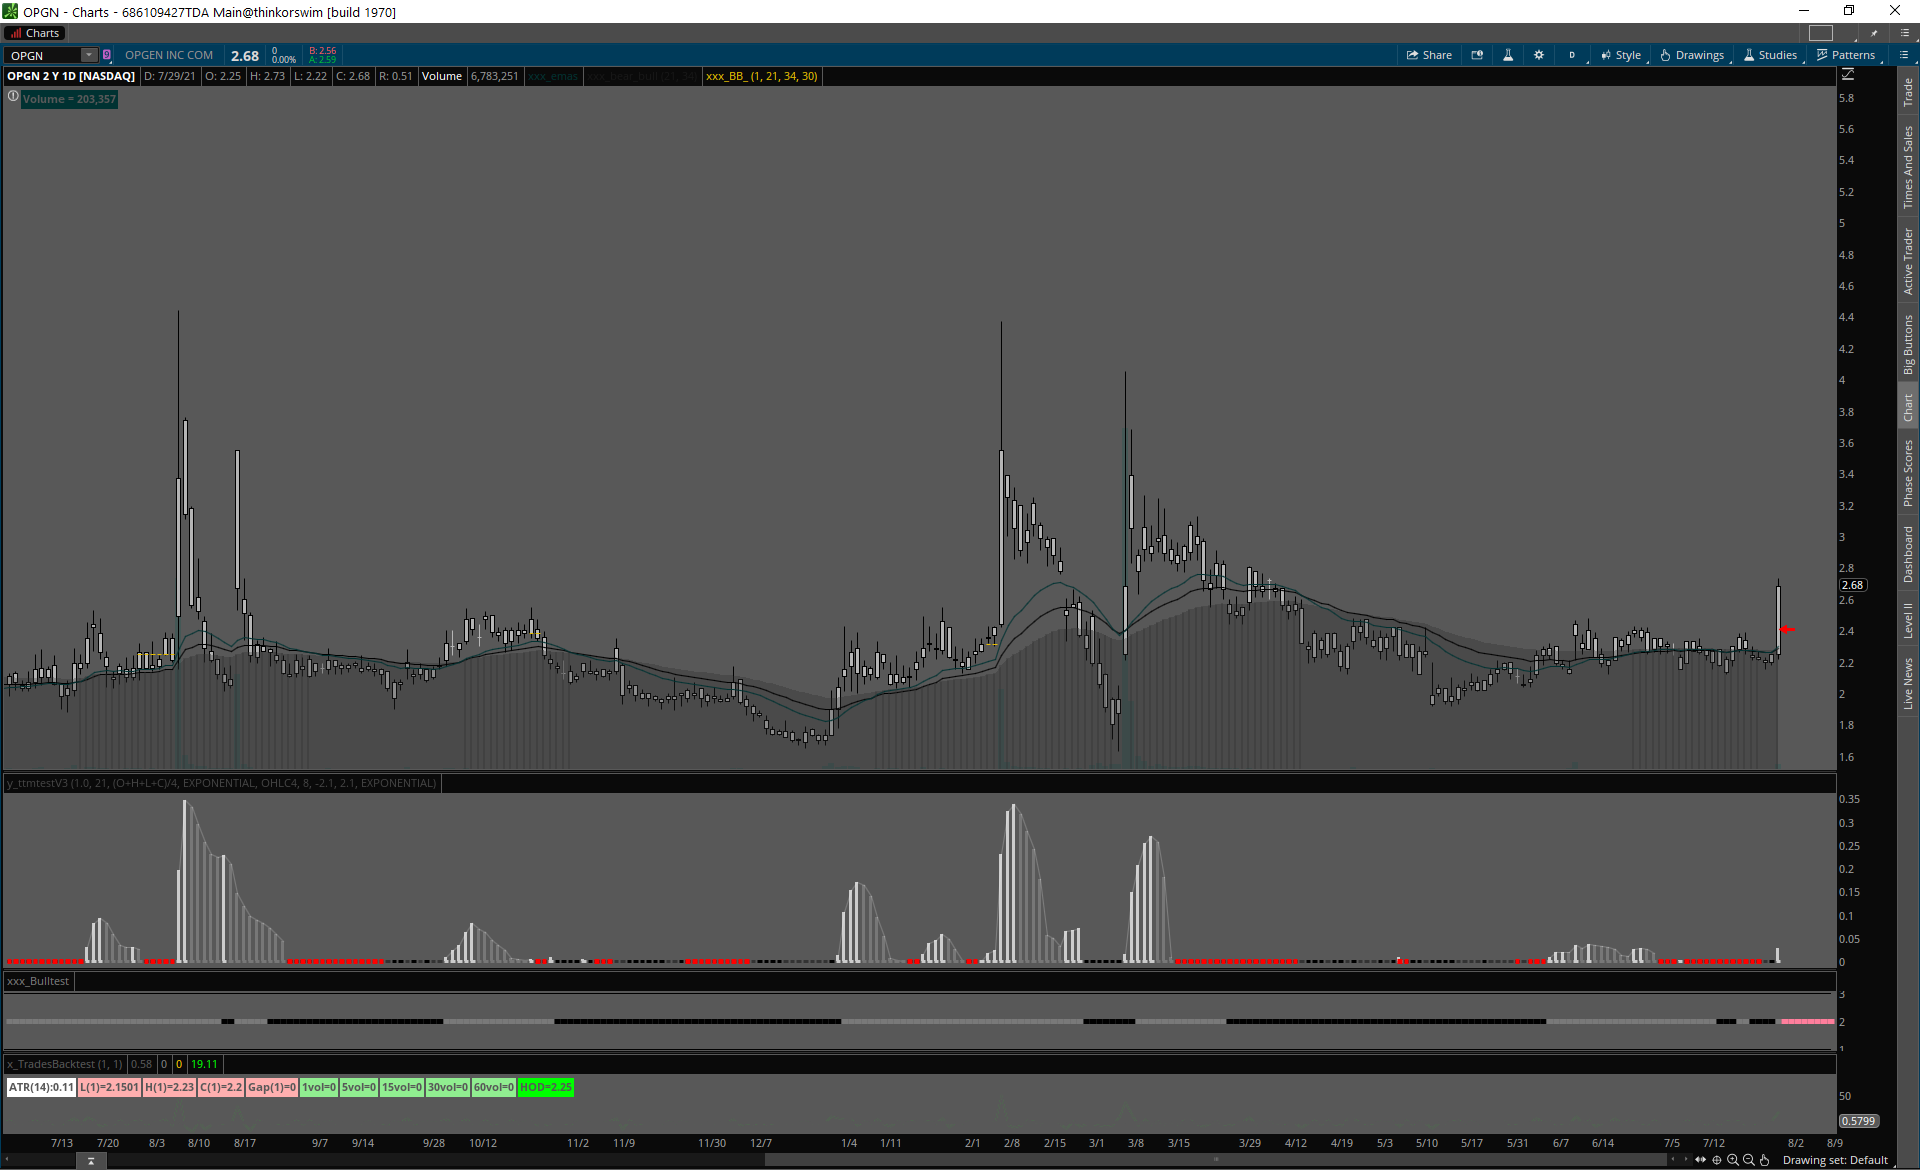The height and width of the screenshot is (1170, 1920).
Task: Open the D timeframe dropdown
Action: click(x=1572, y=55)
